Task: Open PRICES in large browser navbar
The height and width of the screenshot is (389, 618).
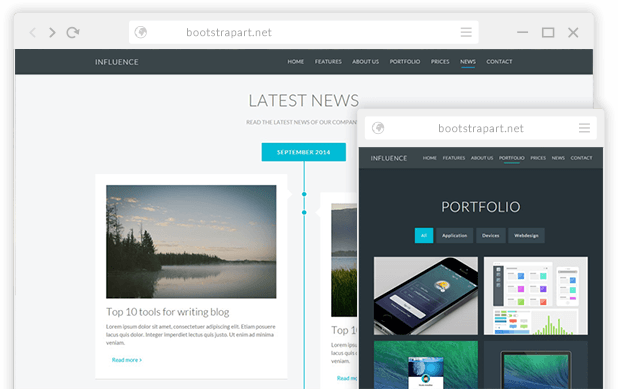Action: [x=440, y=61]
